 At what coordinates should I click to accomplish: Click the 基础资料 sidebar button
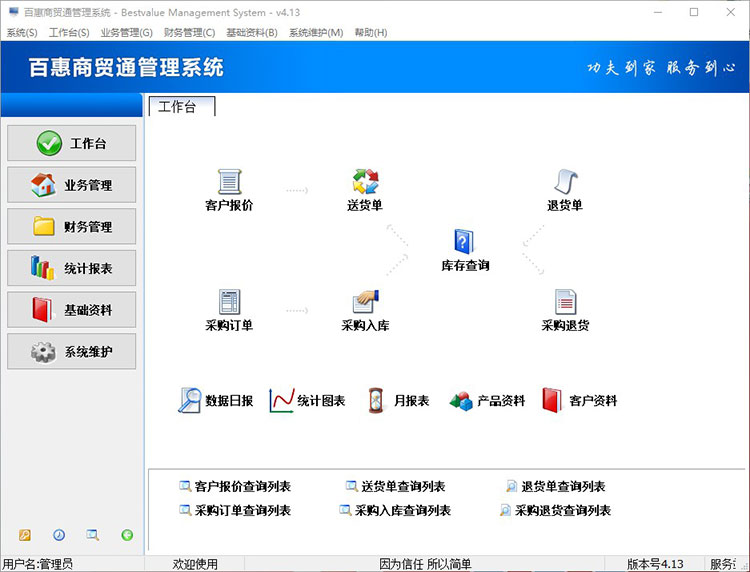72,310
